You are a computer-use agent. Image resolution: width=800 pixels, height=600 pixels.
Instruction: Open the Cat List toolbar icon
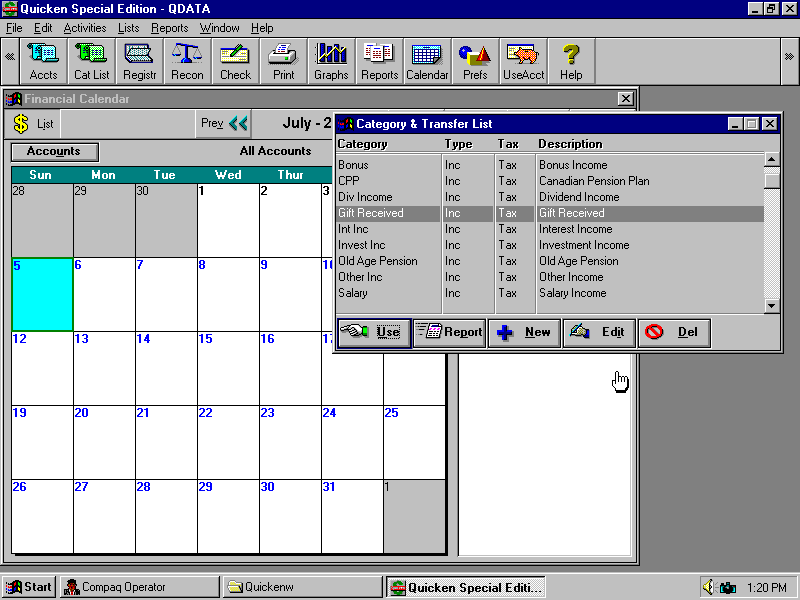[x=92, y=61]
